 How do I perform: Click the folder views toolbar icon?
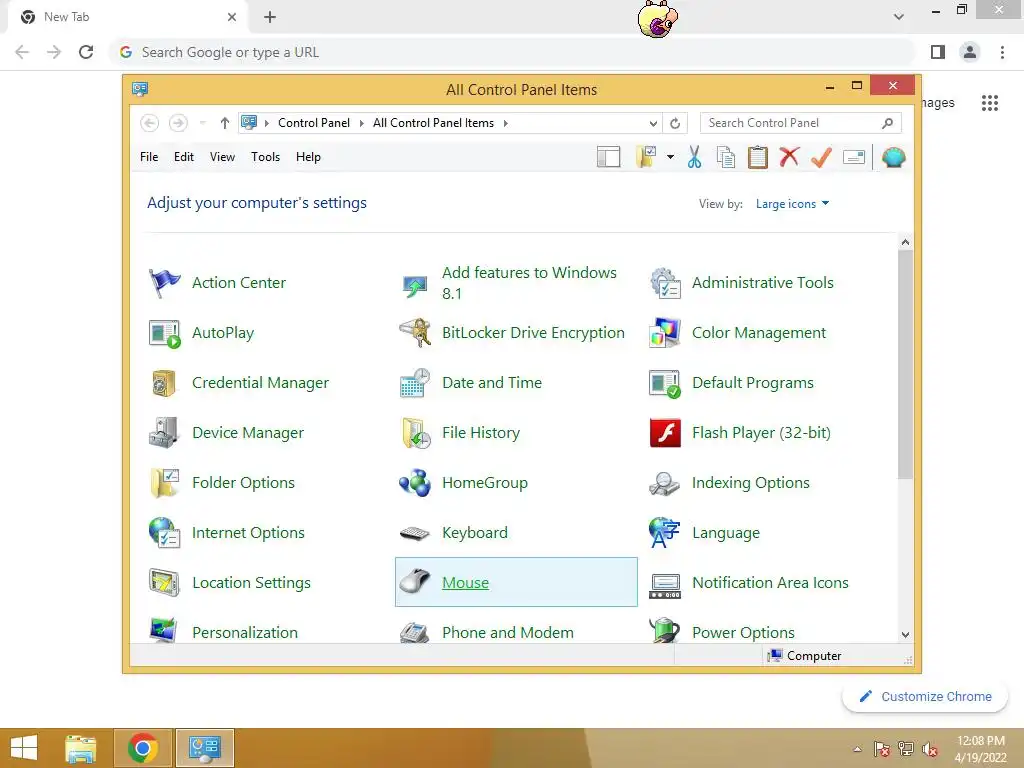point(645,157)
